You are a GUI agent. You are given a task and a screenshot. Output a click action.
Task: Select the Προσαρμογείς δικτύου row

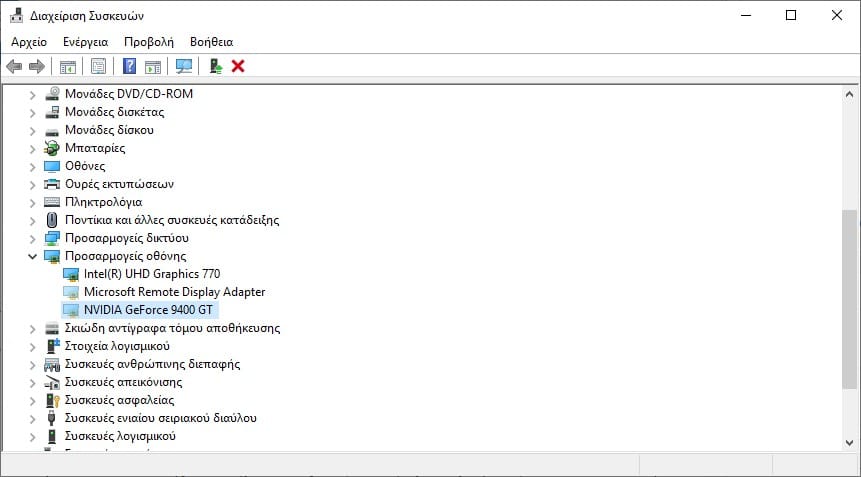(x=126, y=238)
